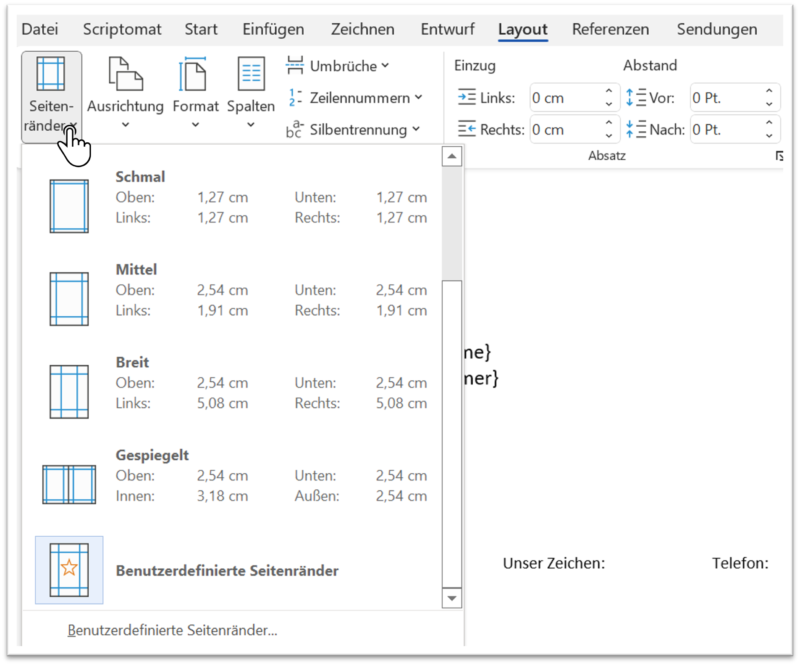The height and width of the screenshot is (665, 800).
Task: Expand the Format dropdown chevron
Action: (x=195, y=125)
